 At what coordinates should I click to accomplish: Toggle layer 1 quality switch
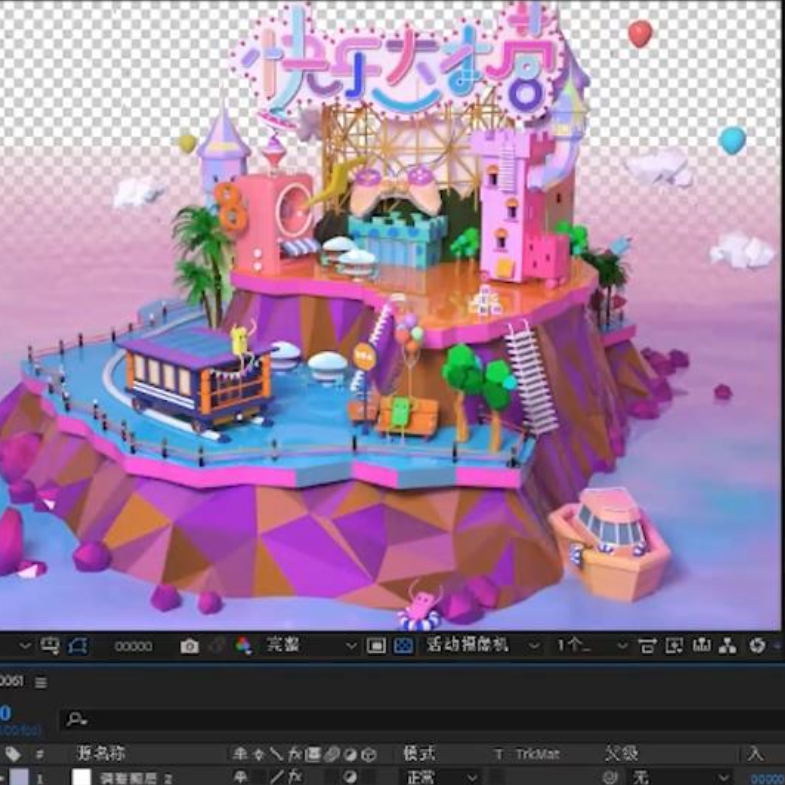pos(277,777)
